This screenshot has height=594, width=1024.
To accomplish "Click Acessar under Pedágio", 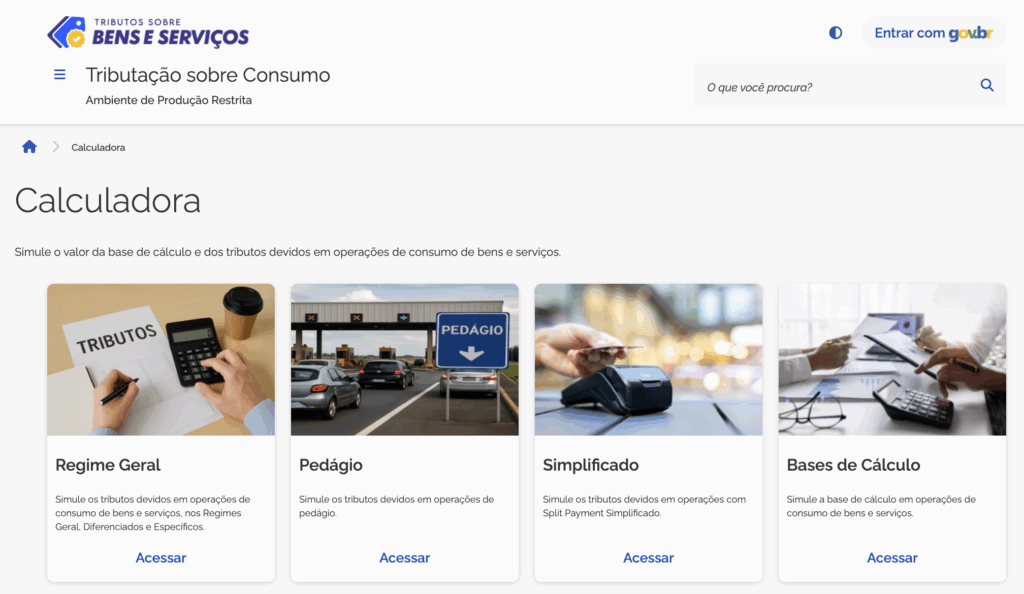I will pos(405,558).
